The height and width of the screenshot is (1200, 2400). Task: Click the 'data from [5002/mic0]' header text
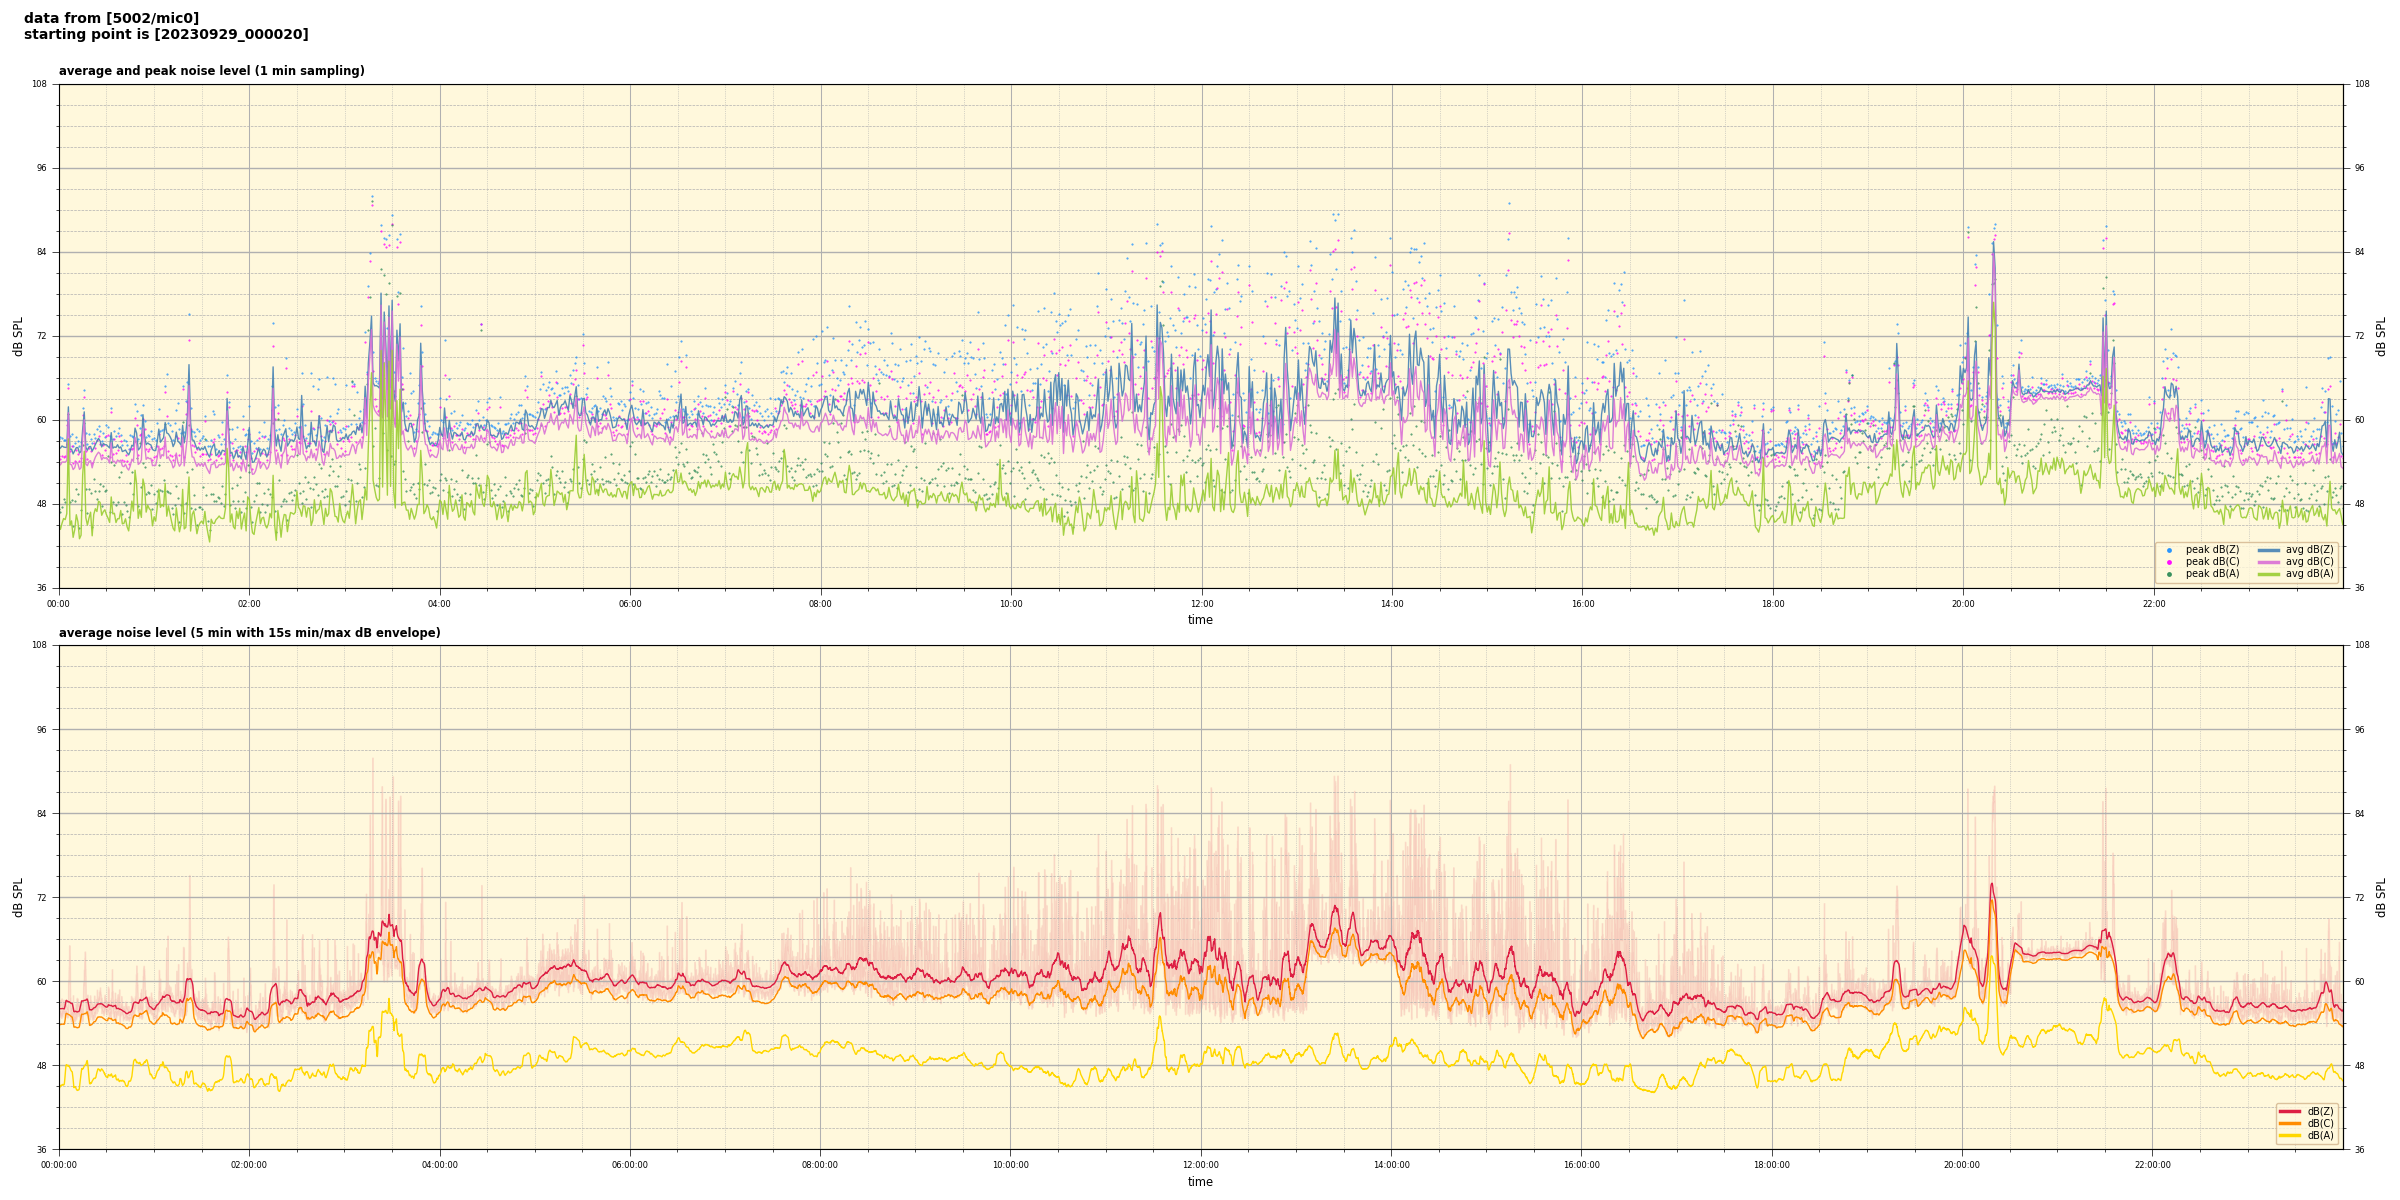111,18
